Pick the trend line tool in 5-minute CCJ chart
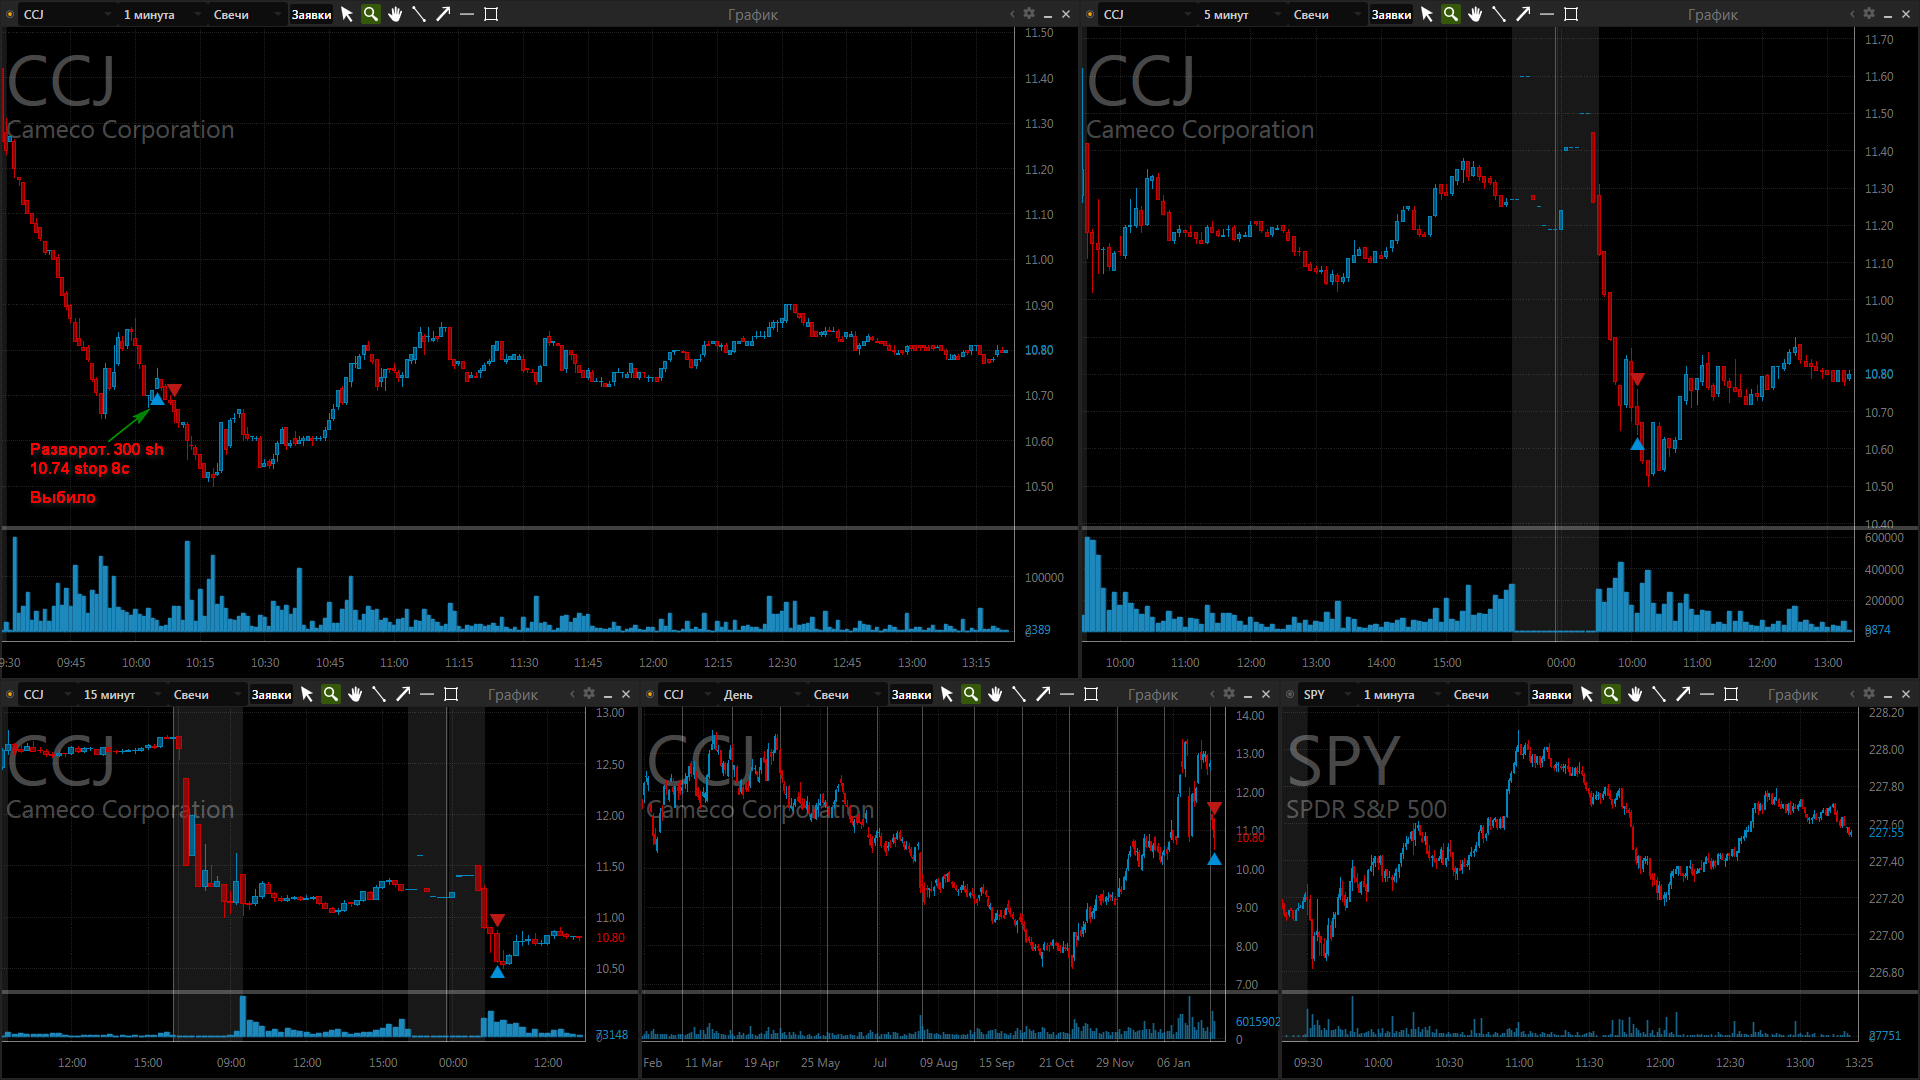 pos(1499,14)
